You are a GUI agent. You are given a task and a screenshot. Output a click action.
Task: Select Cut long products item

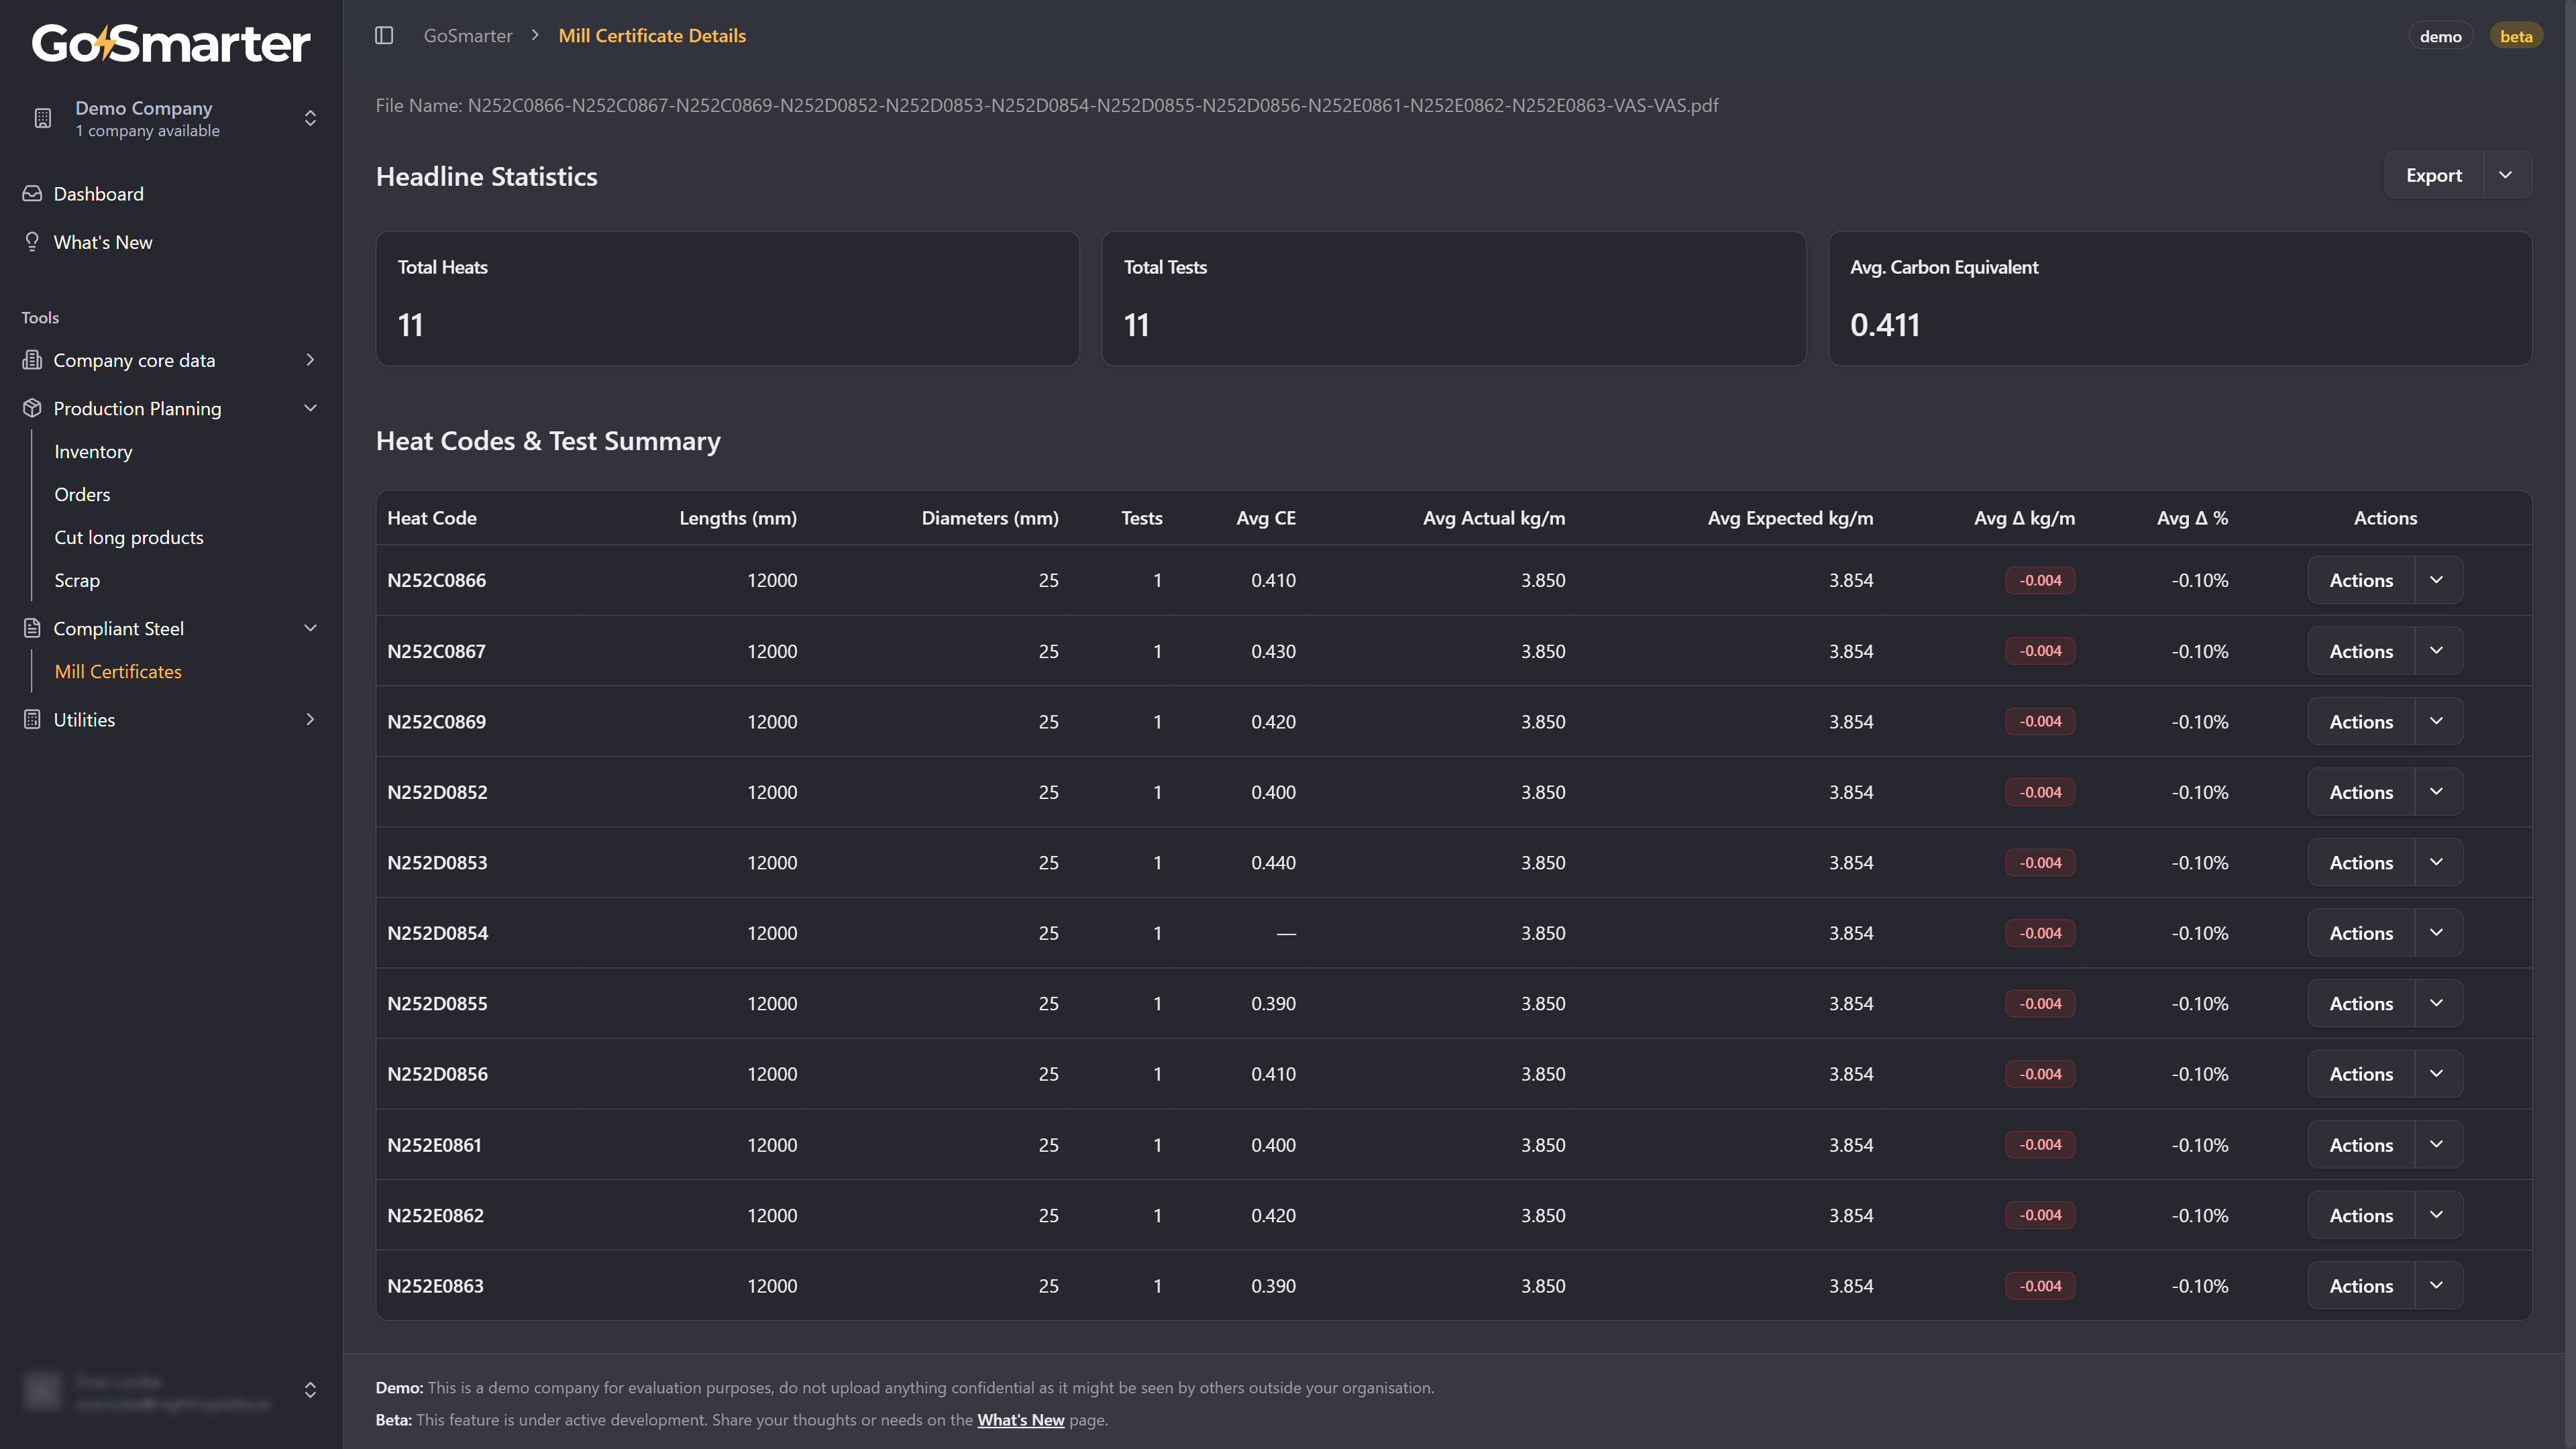129,538
